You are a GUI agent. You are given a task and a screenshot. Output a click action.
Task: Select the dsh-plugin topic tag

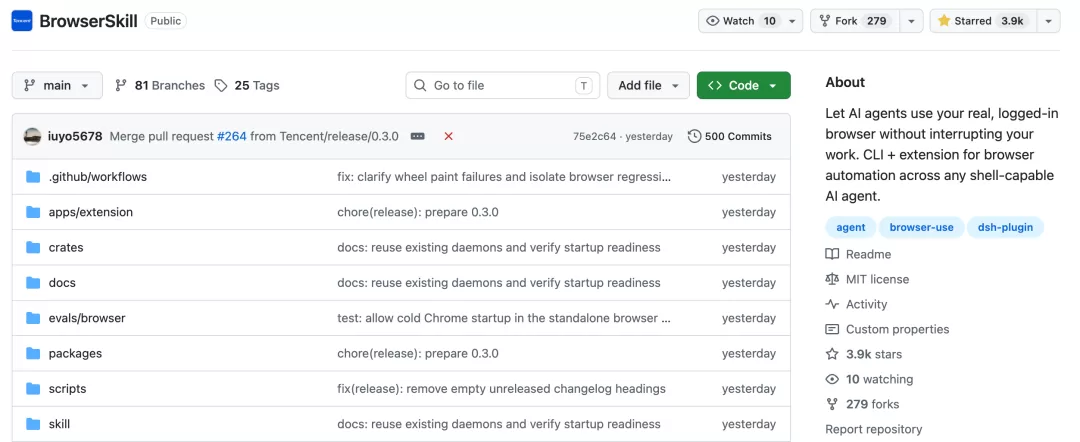[x=1006, y=227]
